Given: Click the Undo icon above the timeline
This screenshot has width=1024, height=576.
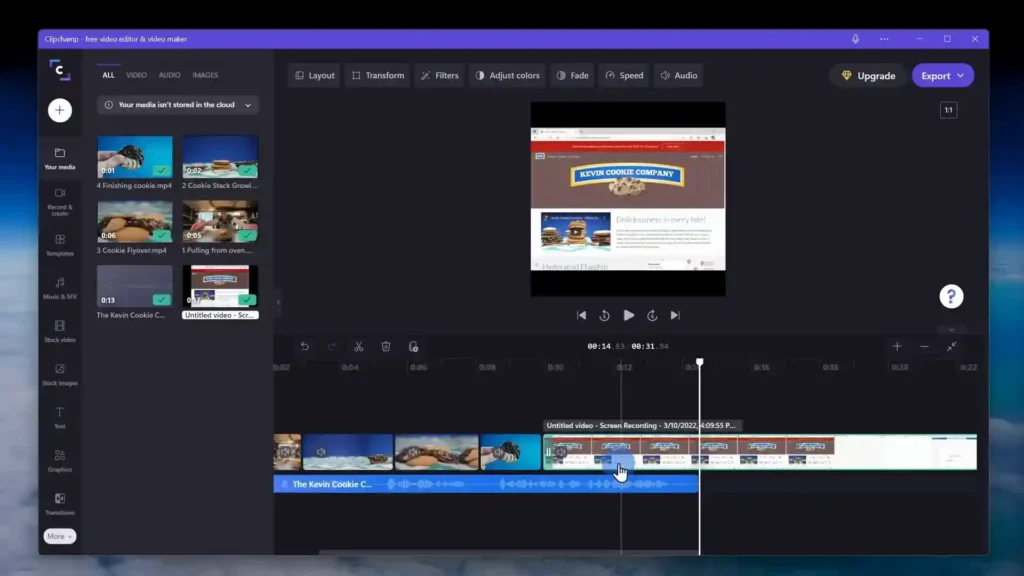Looking at the screenshot, I should pos(306,346).
